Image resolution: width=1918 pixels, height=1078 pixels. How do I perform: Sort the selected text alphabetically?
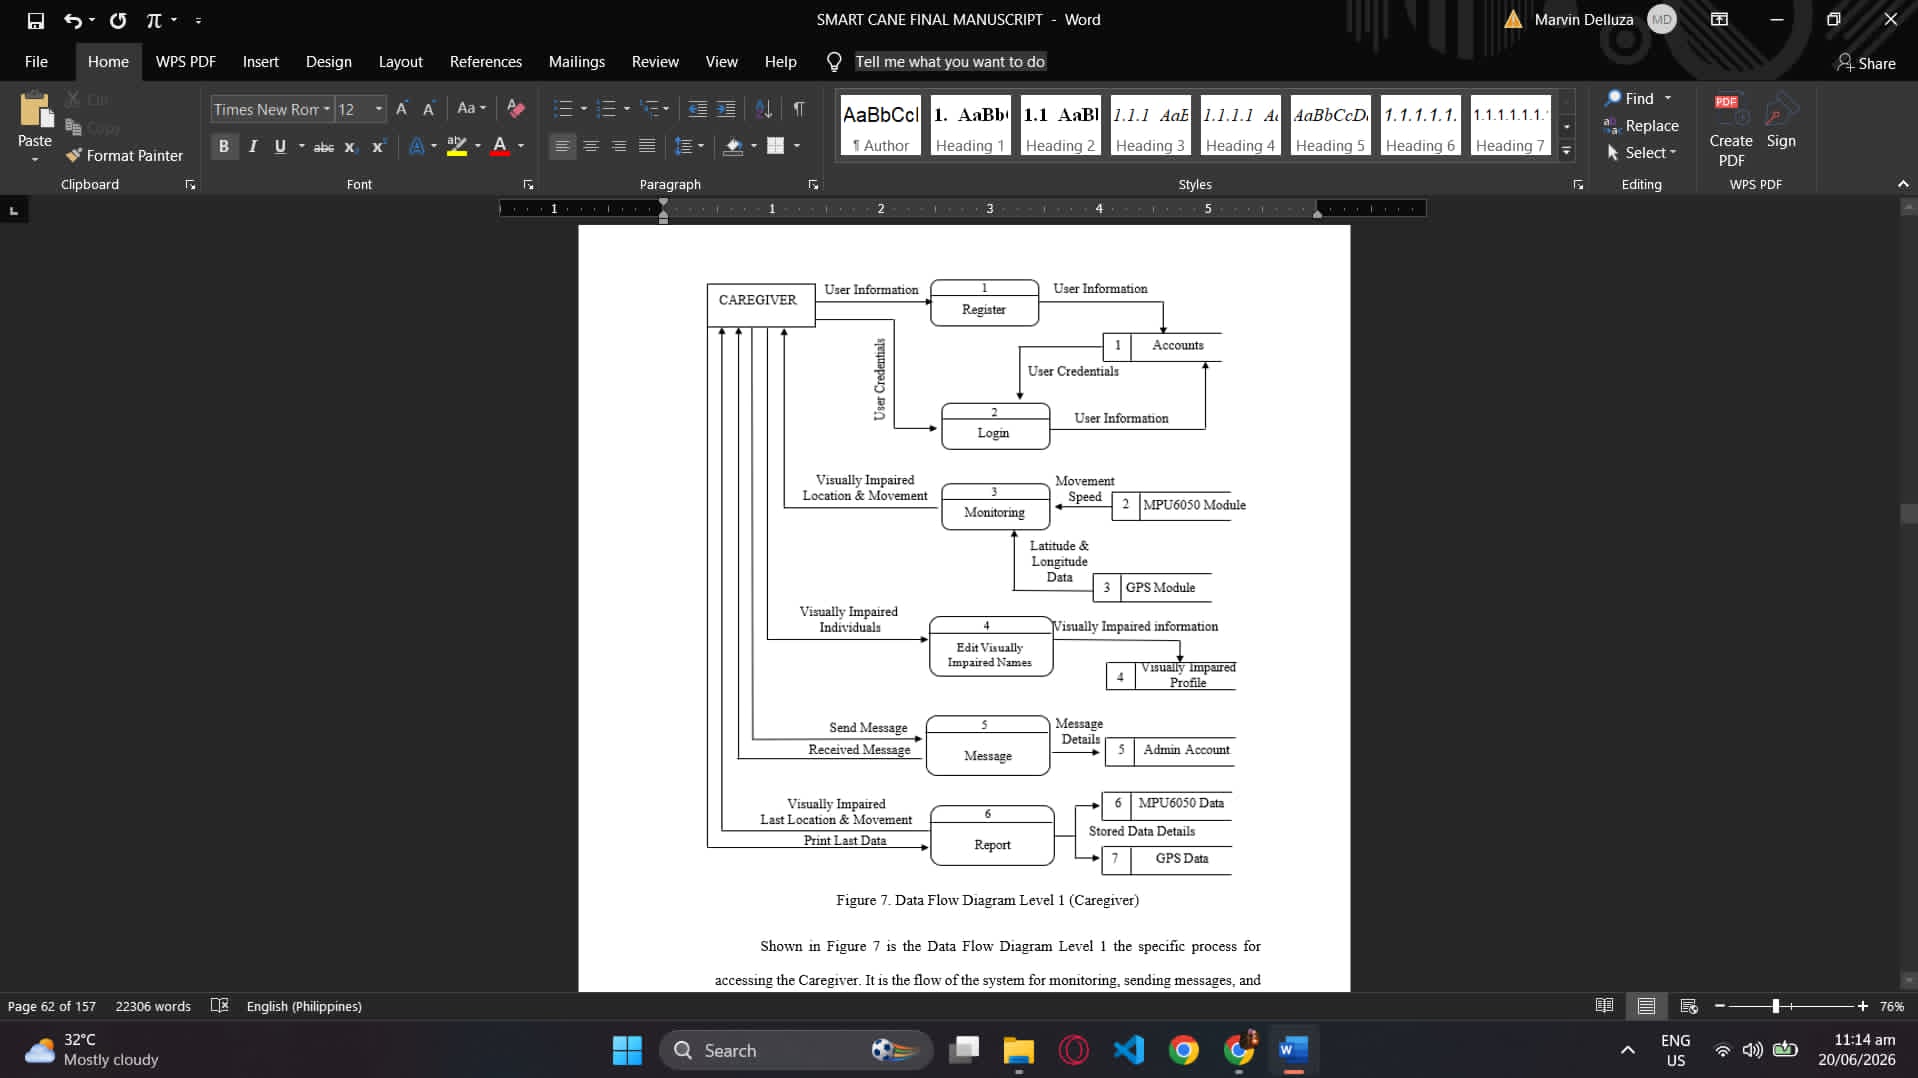[x=764, y=109]
